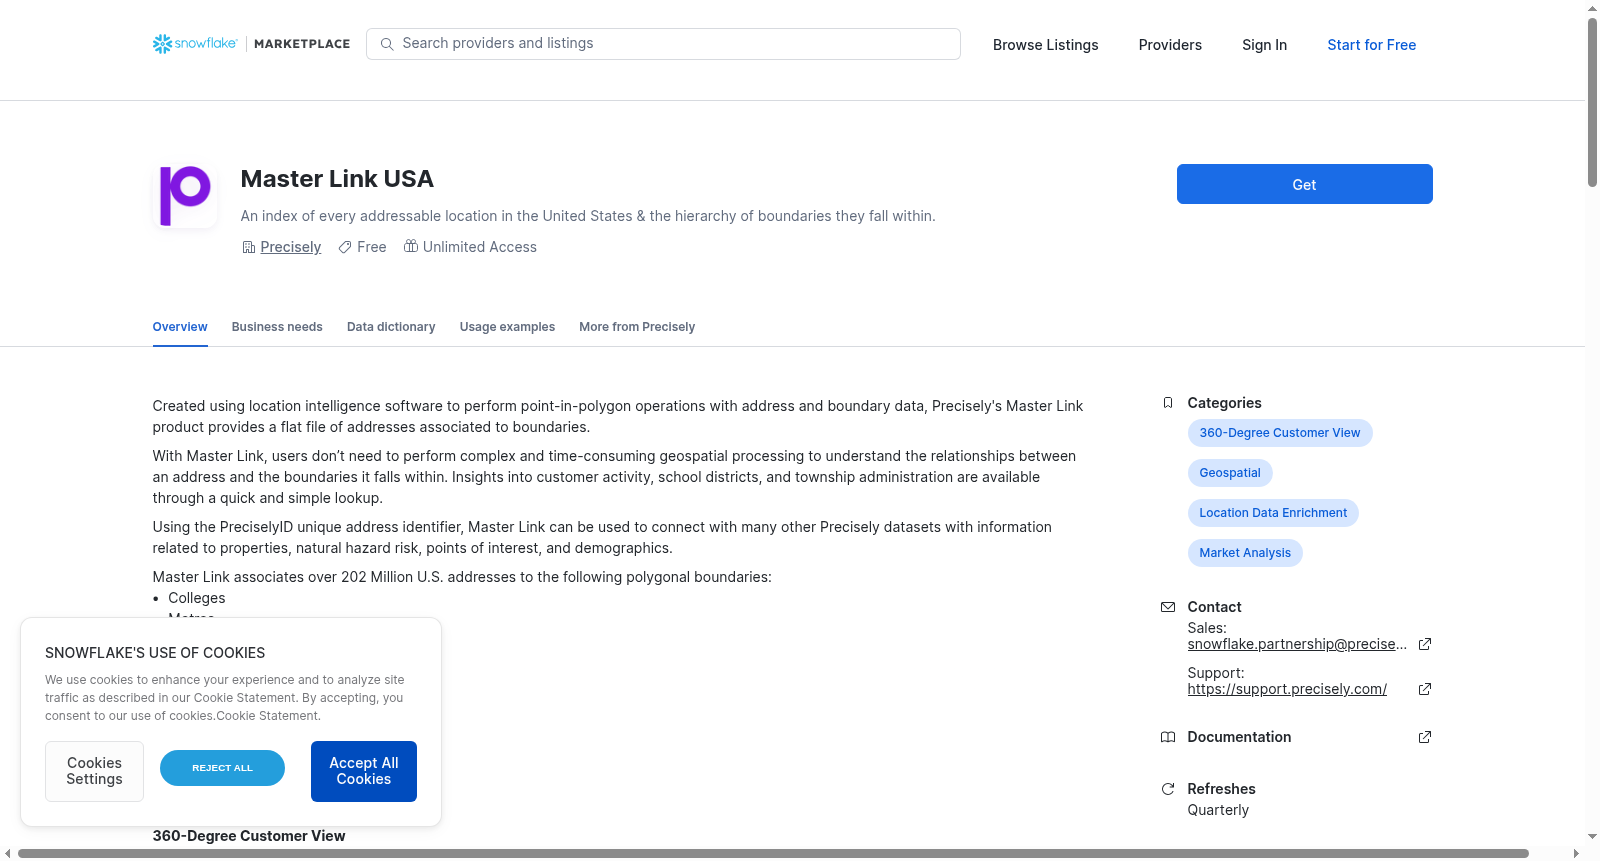The height and width of the screenshot is (861, 1600).
Task: Click Accept All Cookies
Action: click(x=364, y=771)
